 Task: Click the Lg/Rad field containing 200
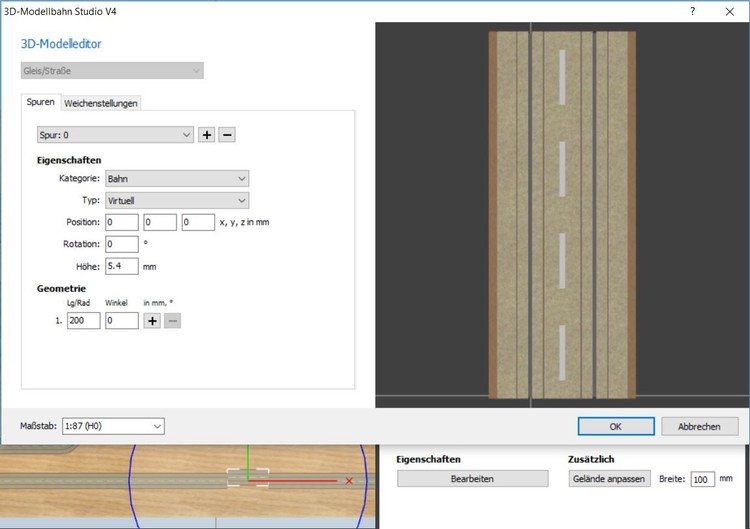coord(84,321)
